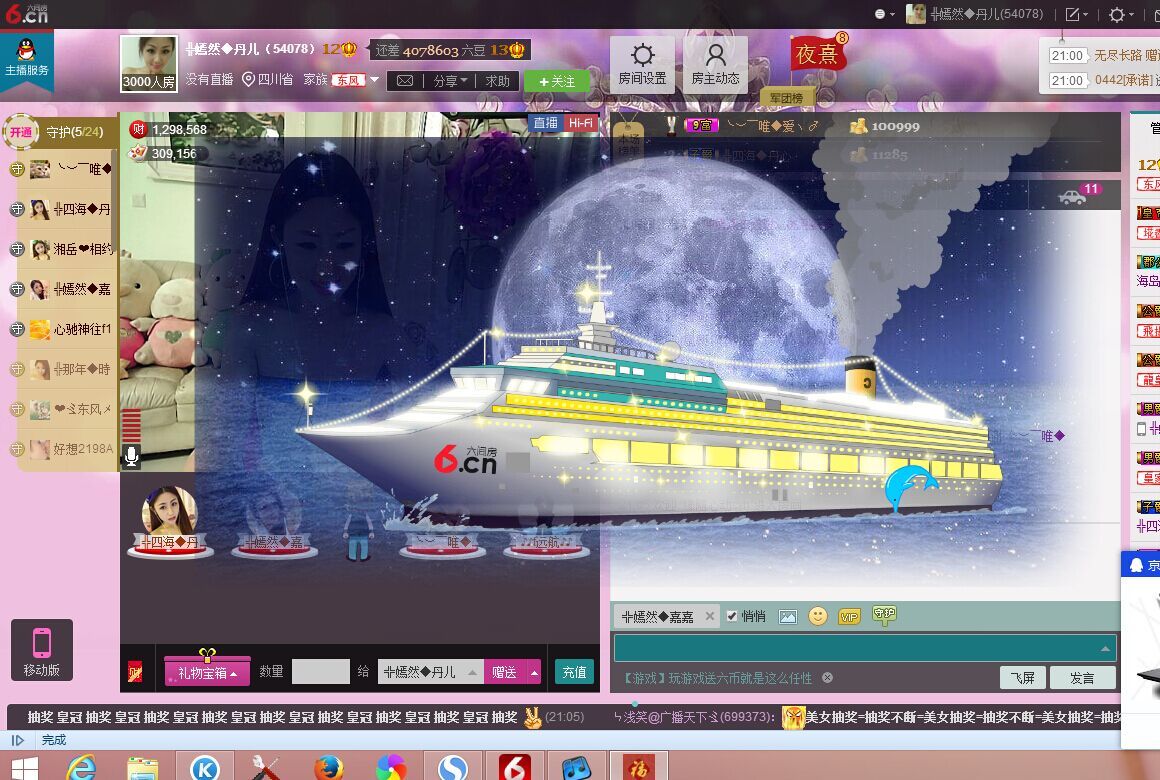Click the 守护(5/24) guardian header
This screenshot has width=1160, height=780.
point(74,132)
